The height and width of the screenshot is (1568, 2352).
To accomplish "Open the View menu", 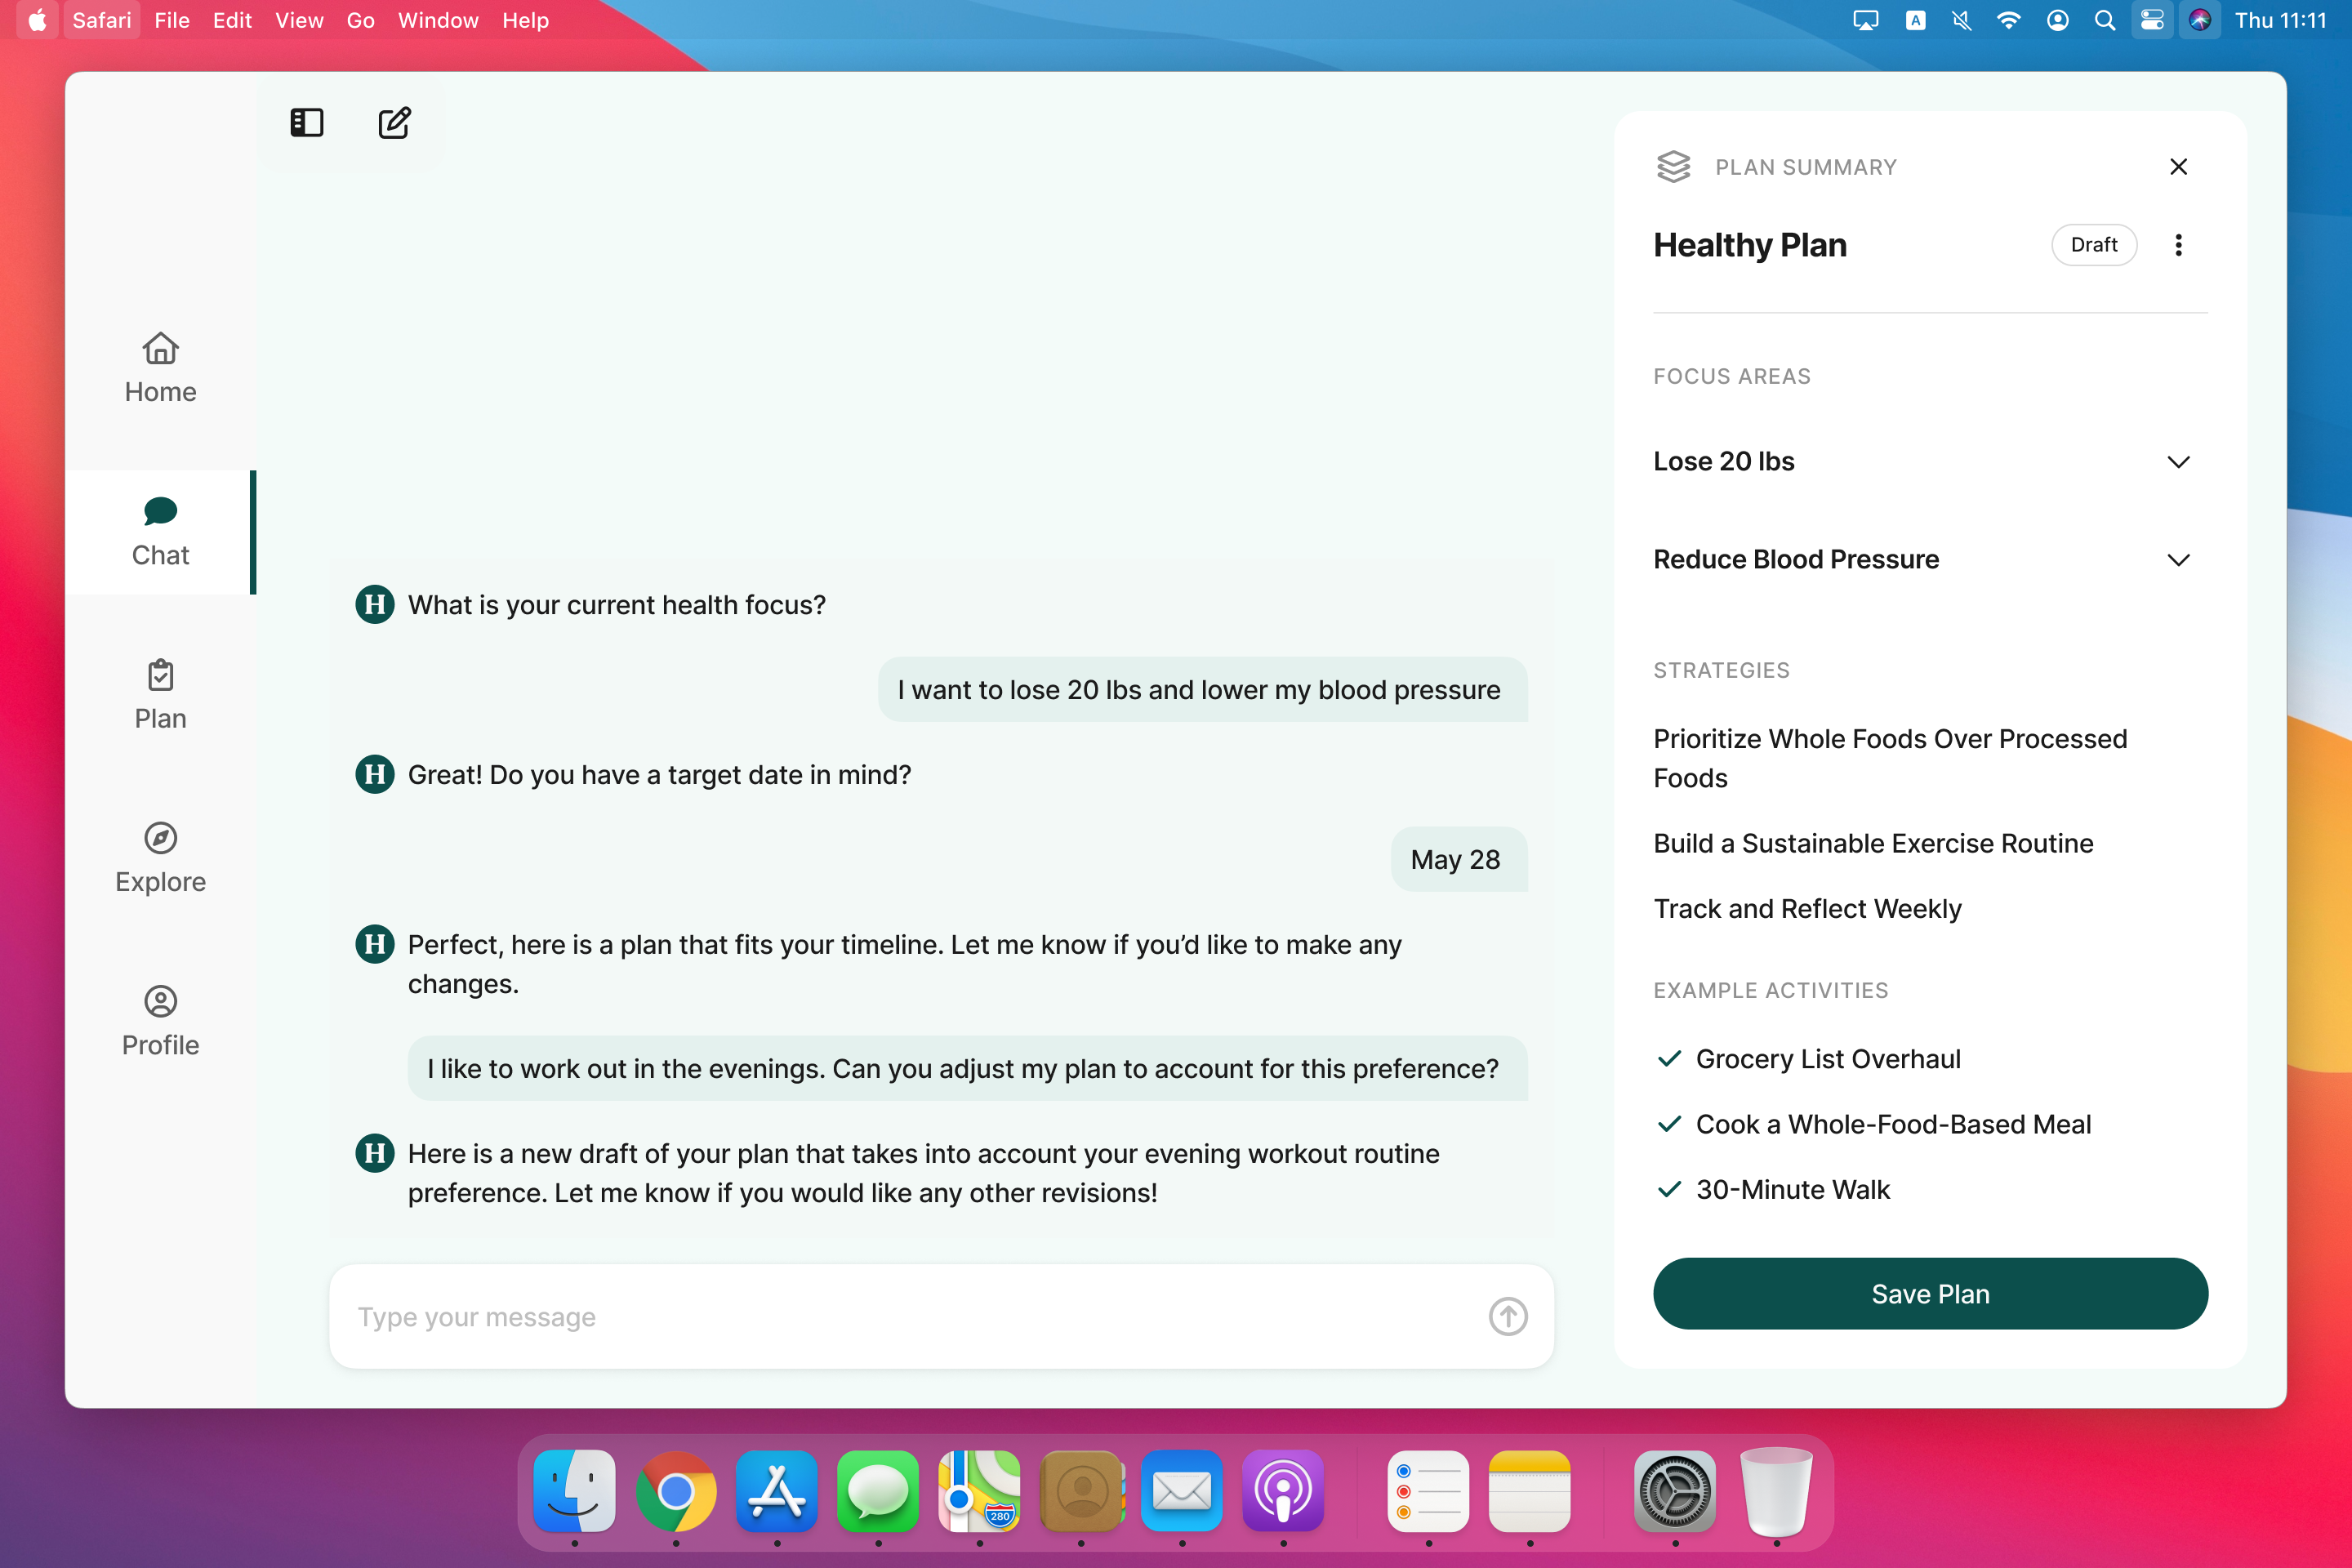I will (x=299, y=20).
